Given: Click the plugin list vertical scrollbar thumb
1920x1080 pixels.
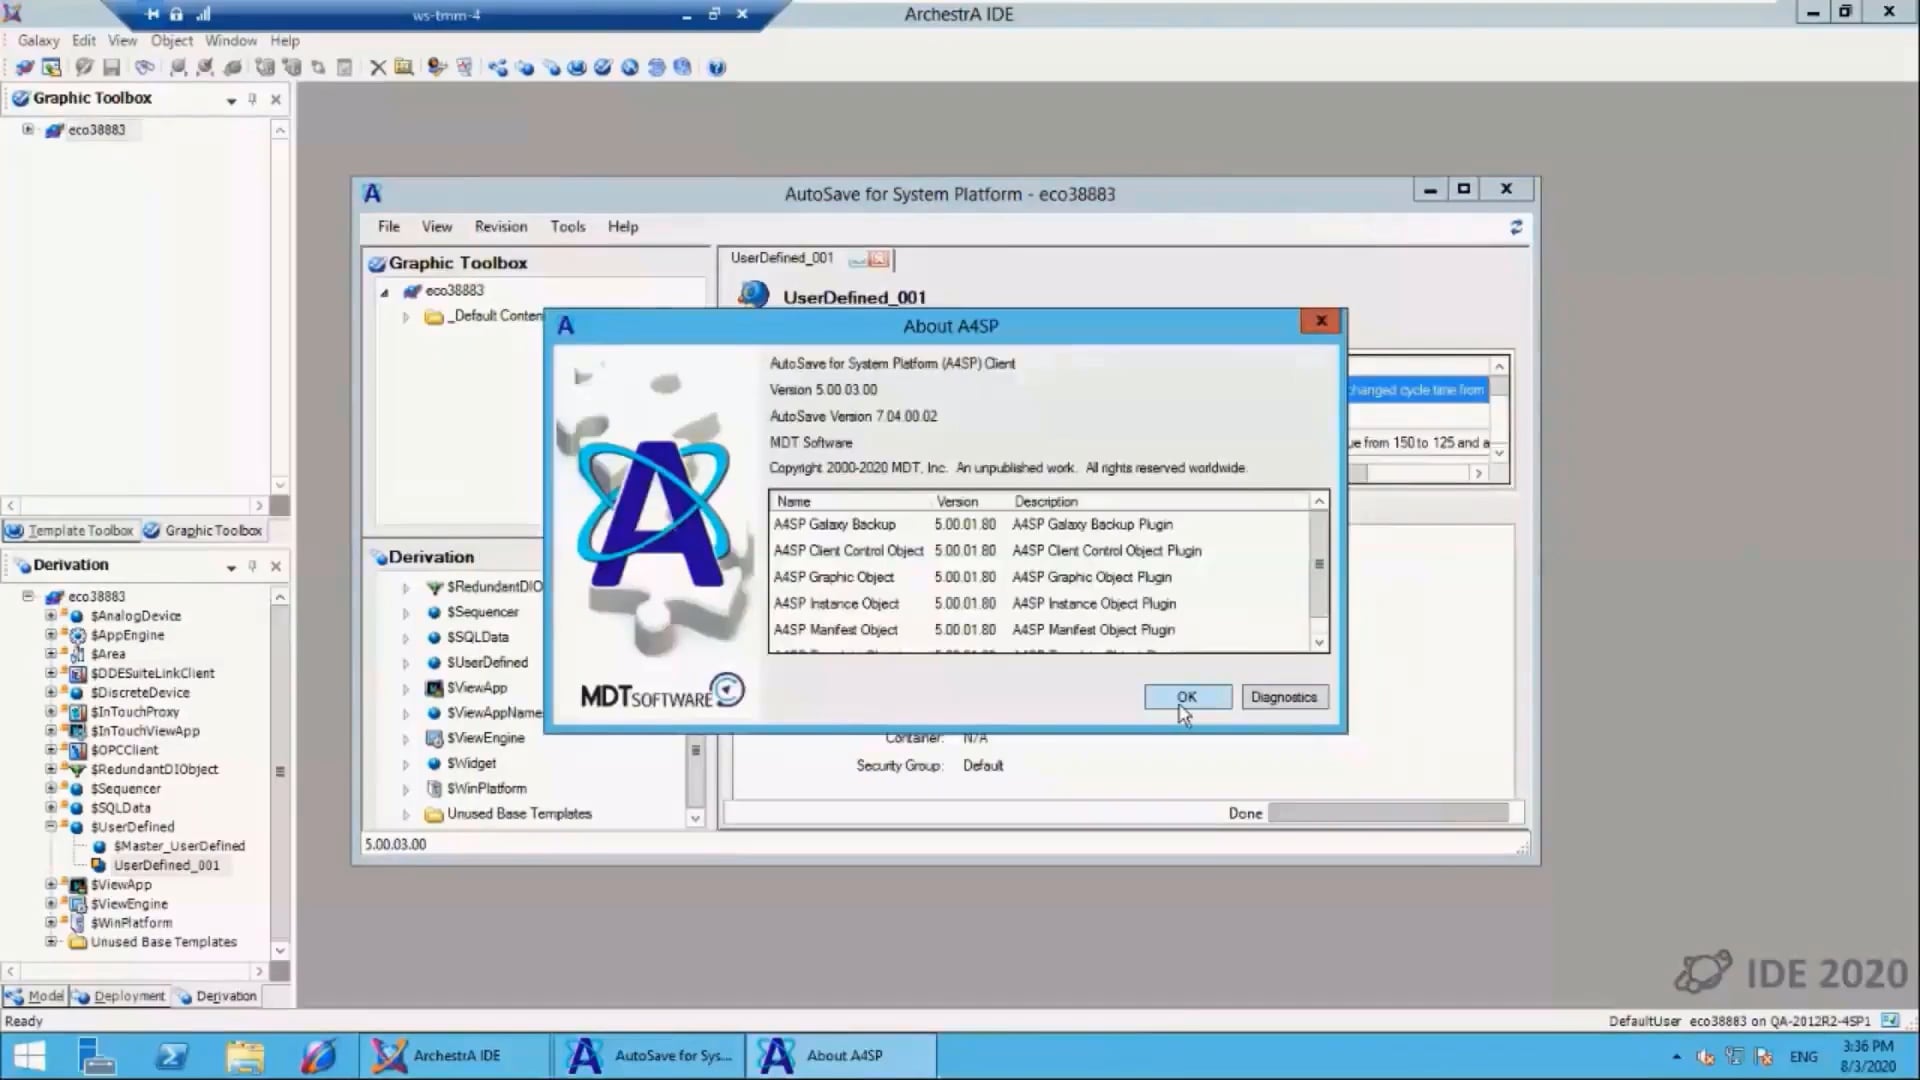Looking at the screenshot, I should coord(1319,564).
